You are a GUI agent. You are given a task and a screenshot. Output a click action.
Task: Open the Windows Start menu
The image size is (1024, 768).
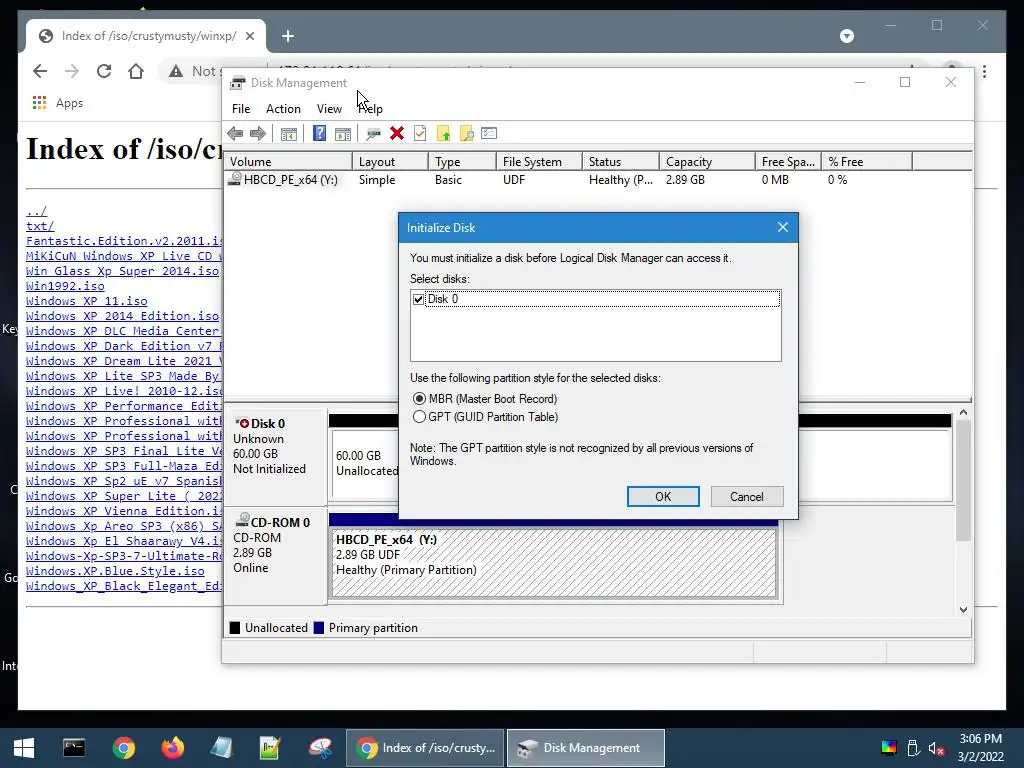(x=24, y=748)
